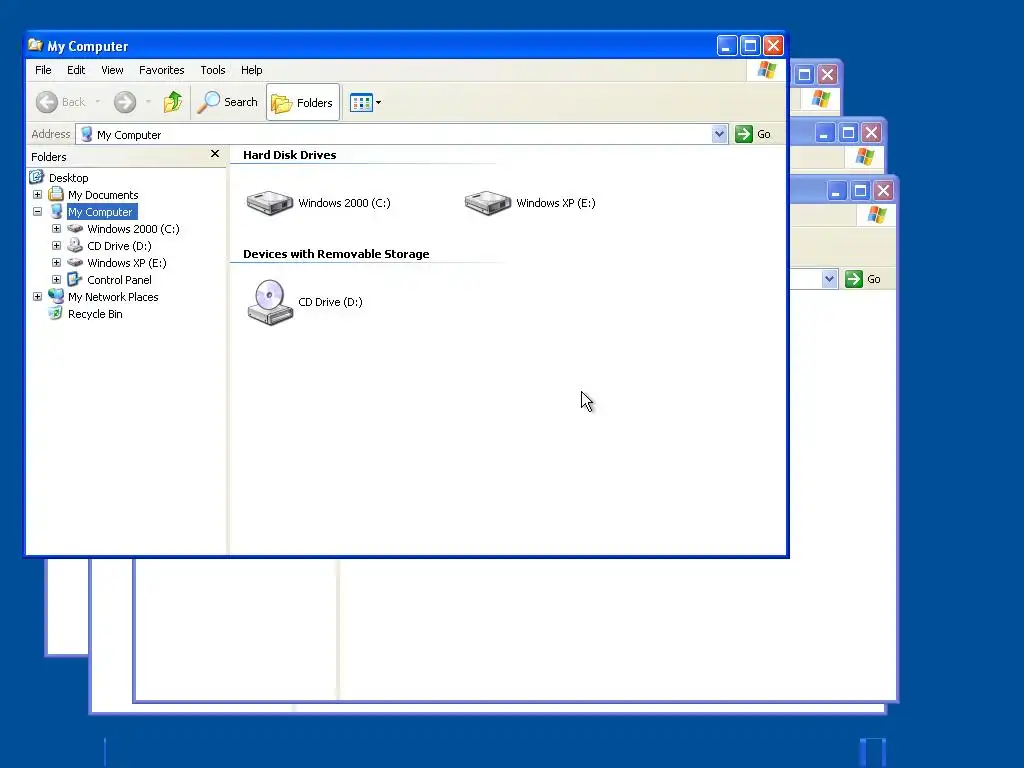Viewport: 1024px width, 768px height.
Task: Click the Address bar computer icon
Action: (x=86, y=135)
